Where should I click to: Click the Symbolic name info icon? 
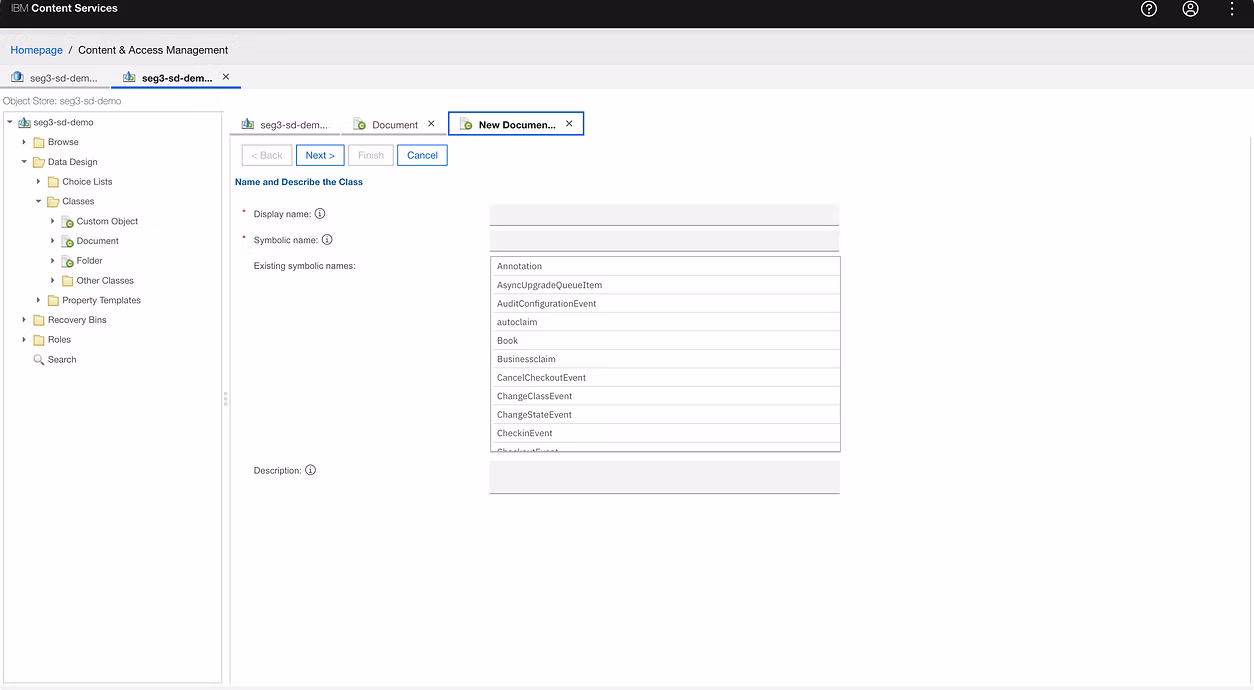[327, 240]
